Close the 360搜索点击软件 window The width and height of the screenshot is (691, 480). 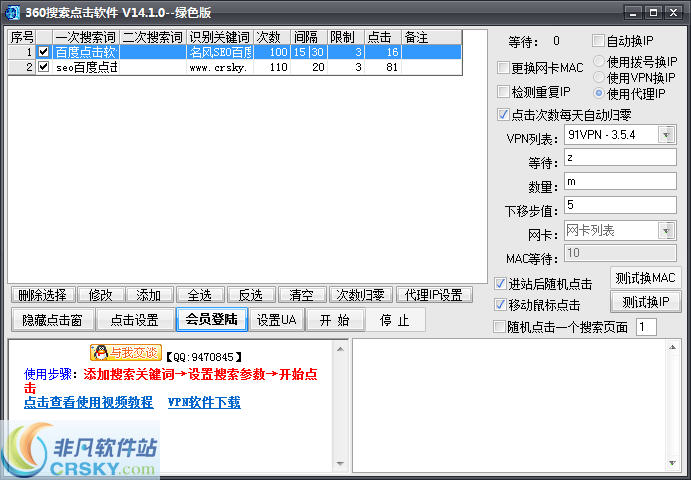pos(673,13)
